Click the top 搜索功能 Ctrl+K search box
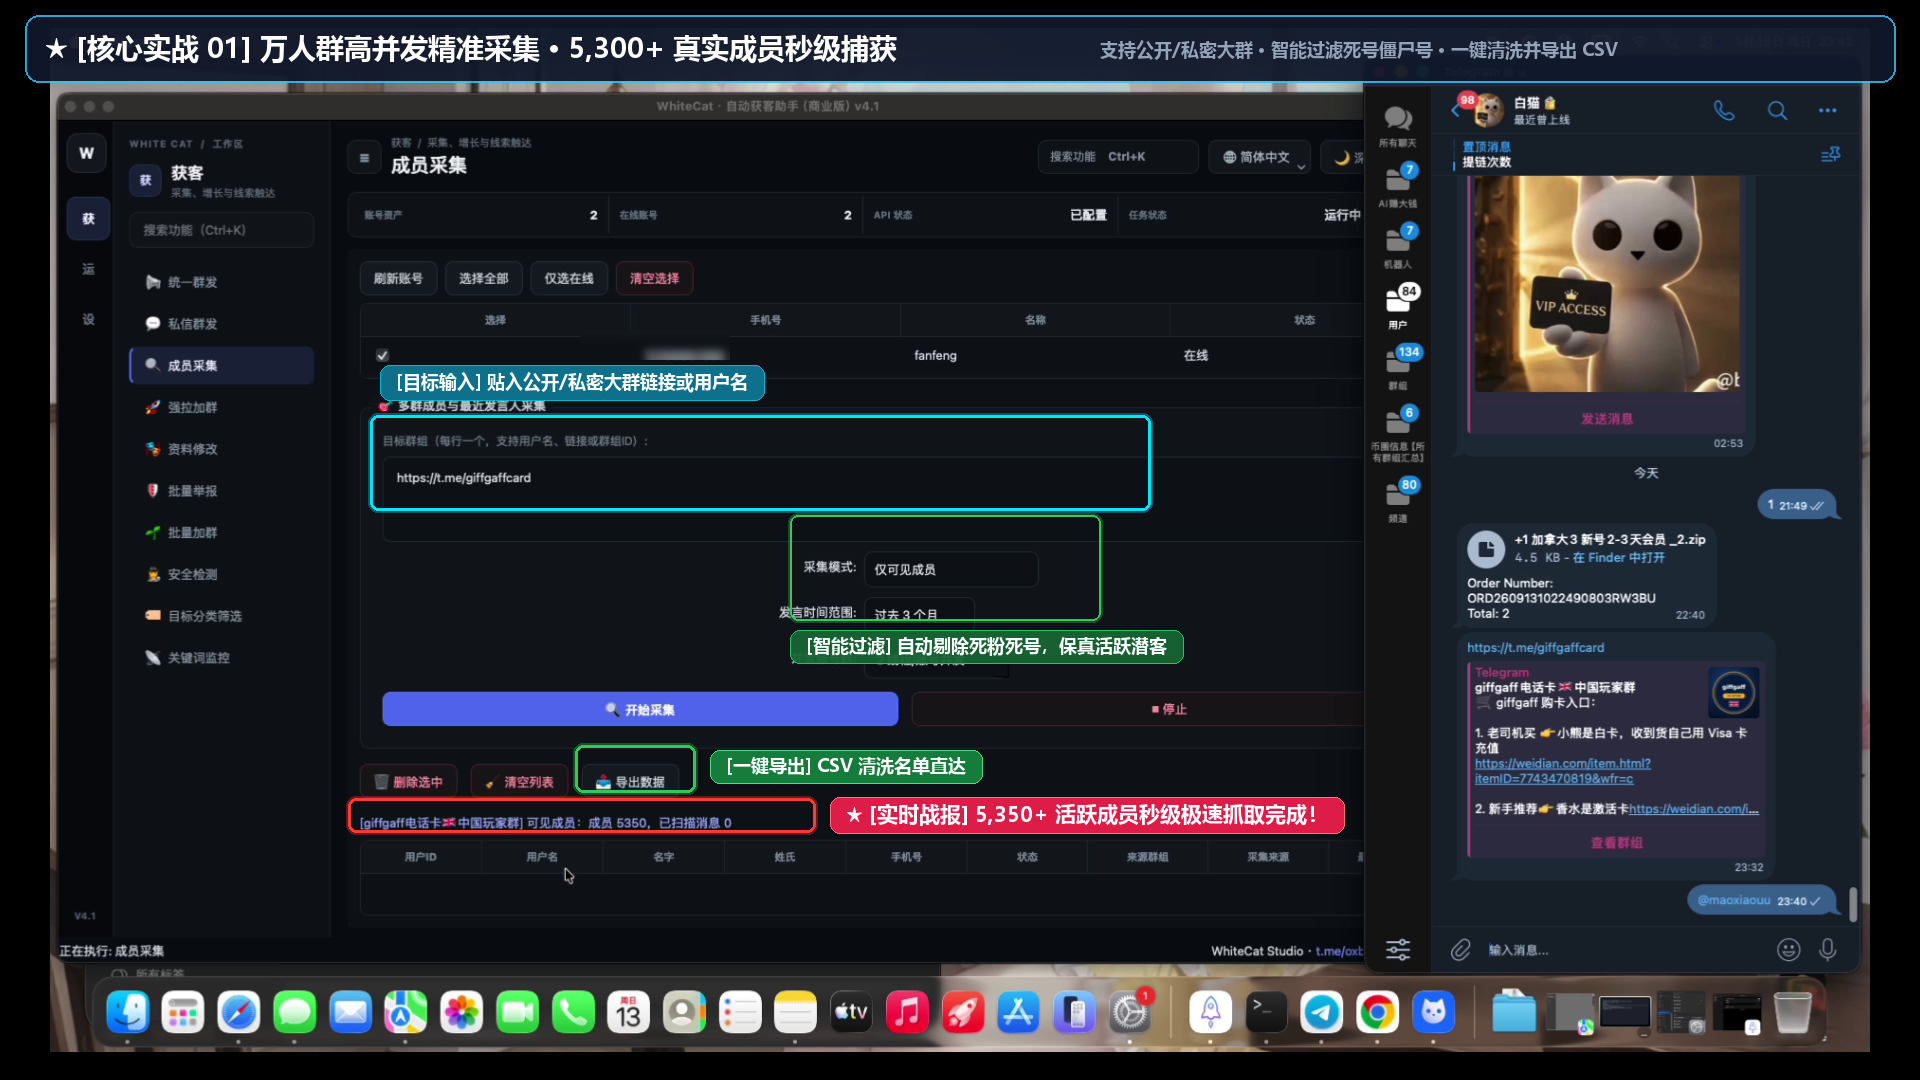The height and width of the screenshot is (1080, 1920). (x=1117, y=157)
